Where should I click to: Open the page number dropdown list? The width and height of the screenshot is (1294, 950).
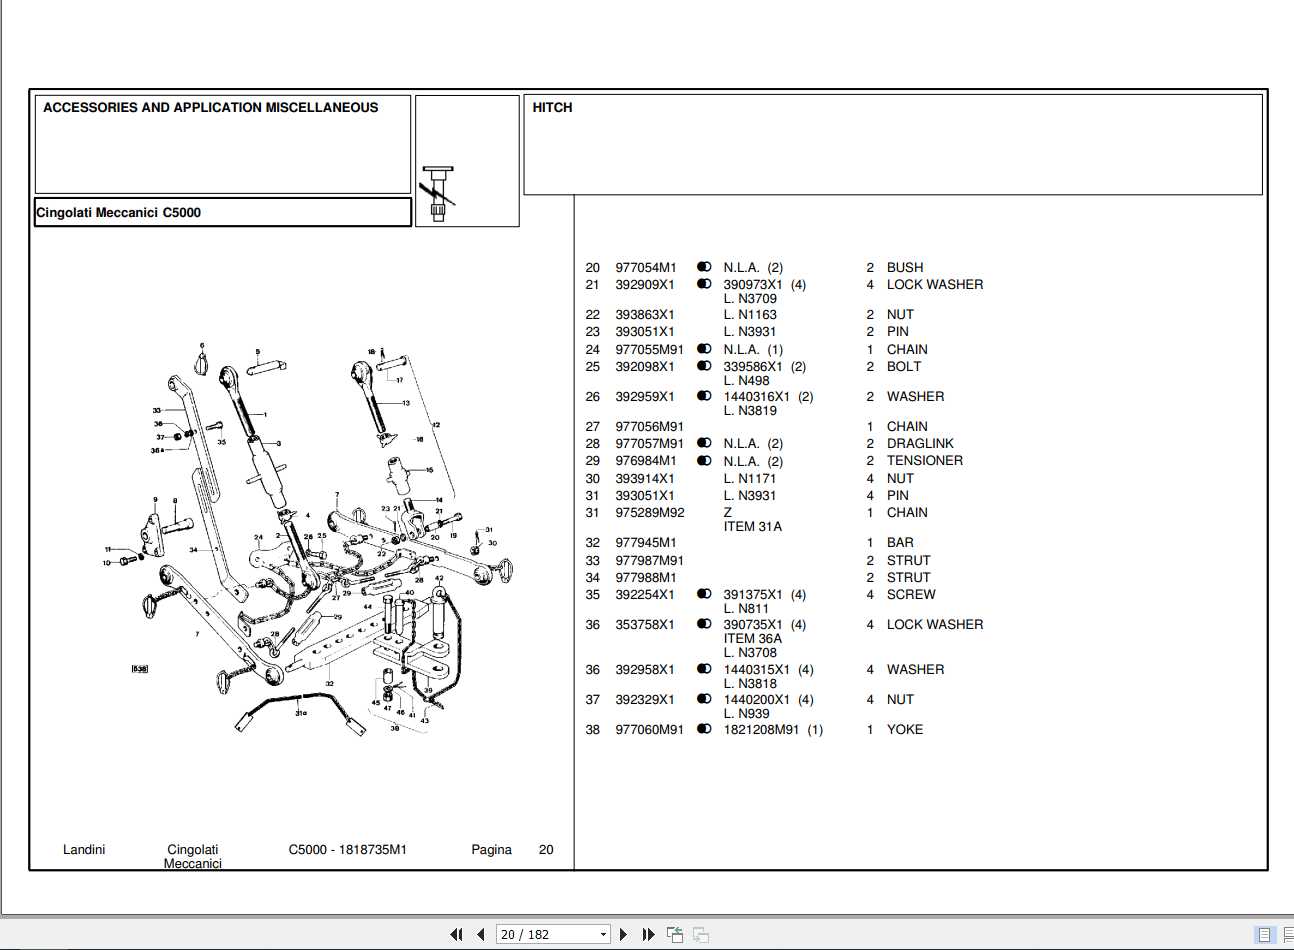pos(601,933)
